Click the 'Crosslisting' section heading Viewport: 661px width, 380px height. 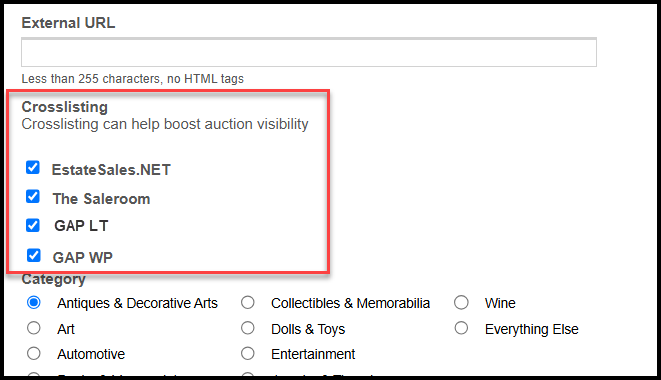[x=64, y=107]
